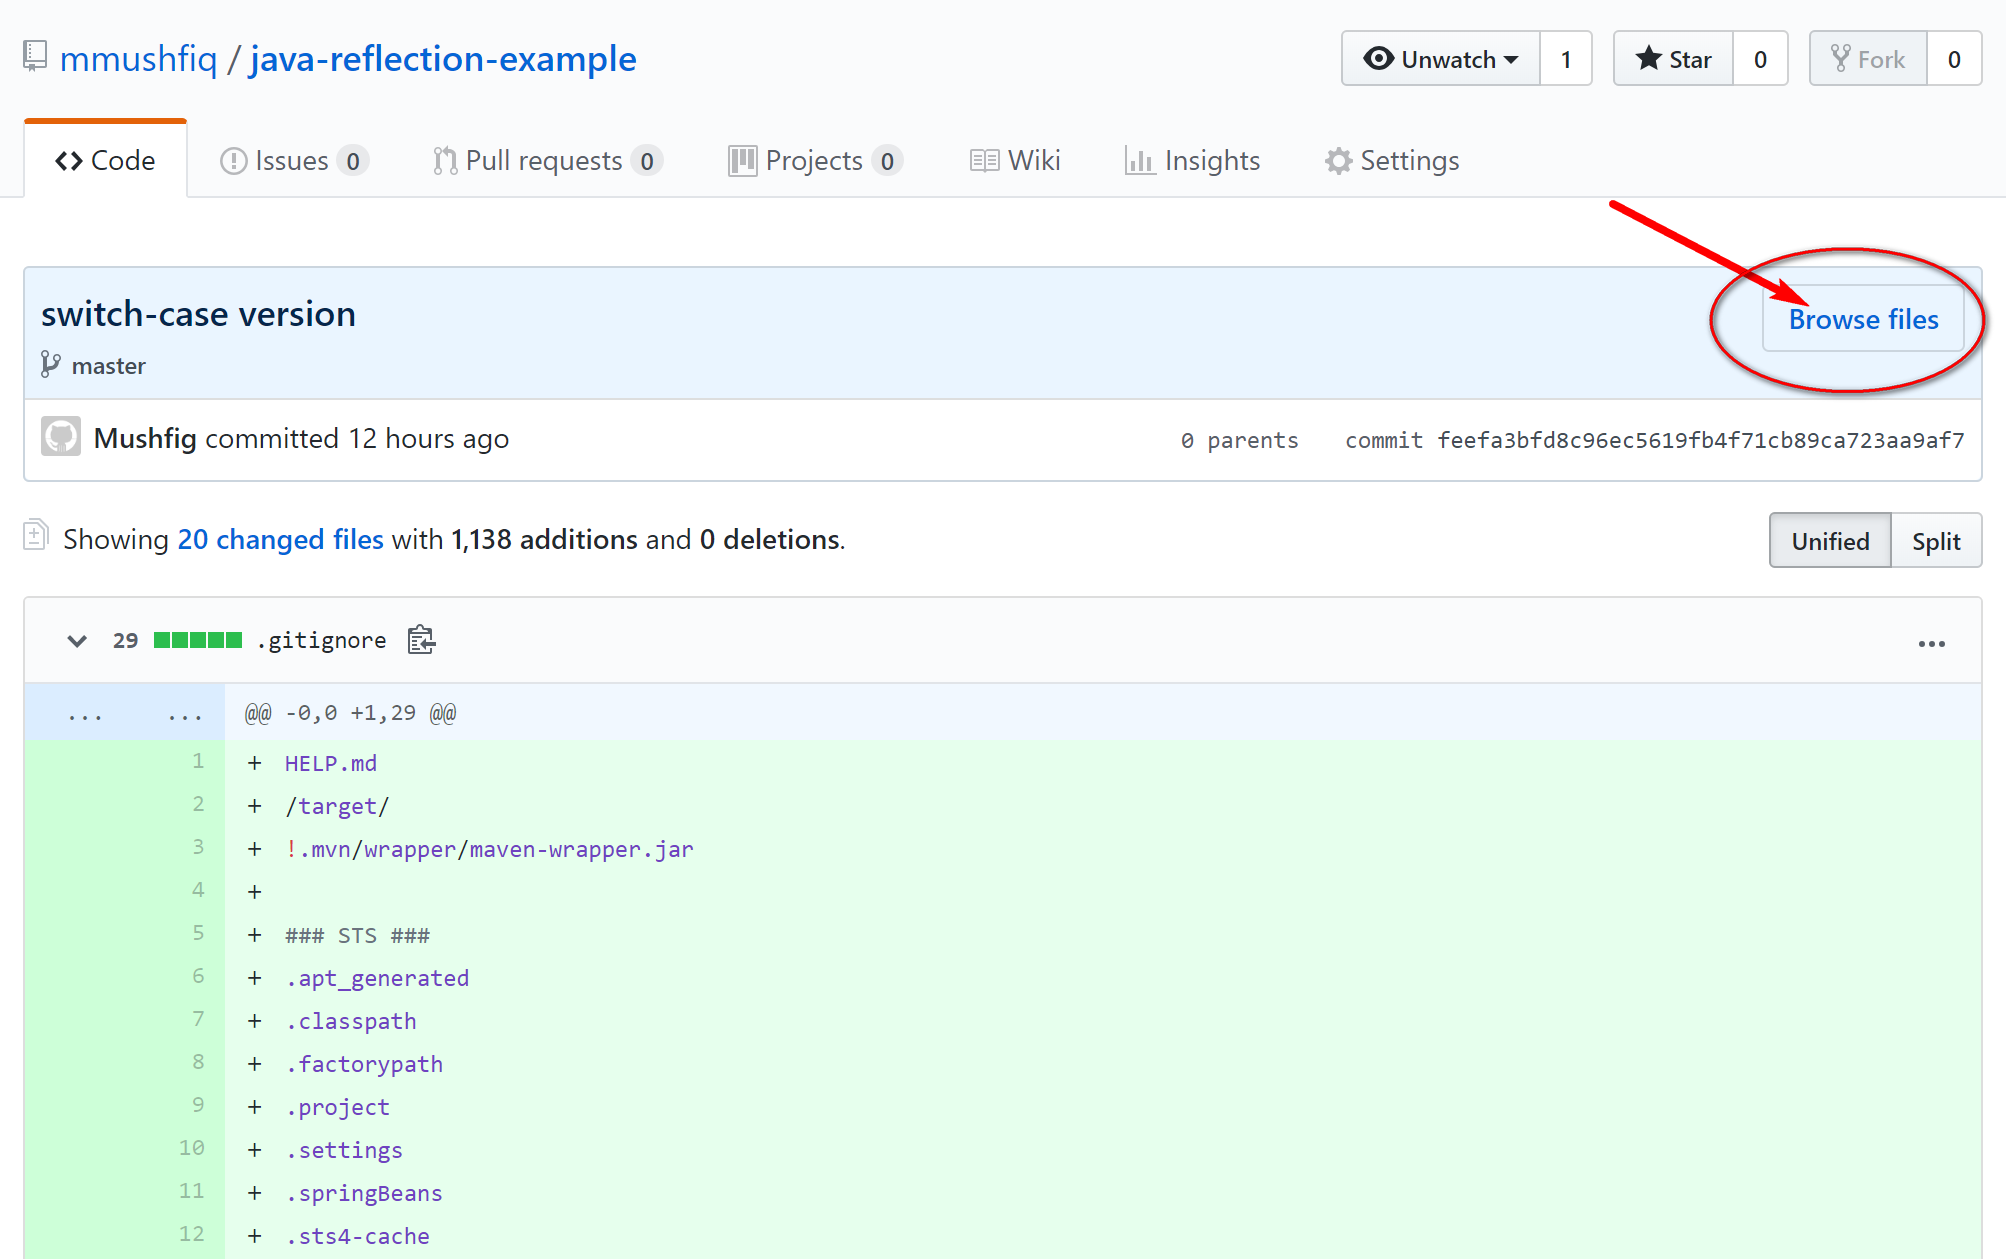The height and width of the screenshot is (1259, 2006).
Task: Switch to the Code tab
Action: (x=106, y=160)
